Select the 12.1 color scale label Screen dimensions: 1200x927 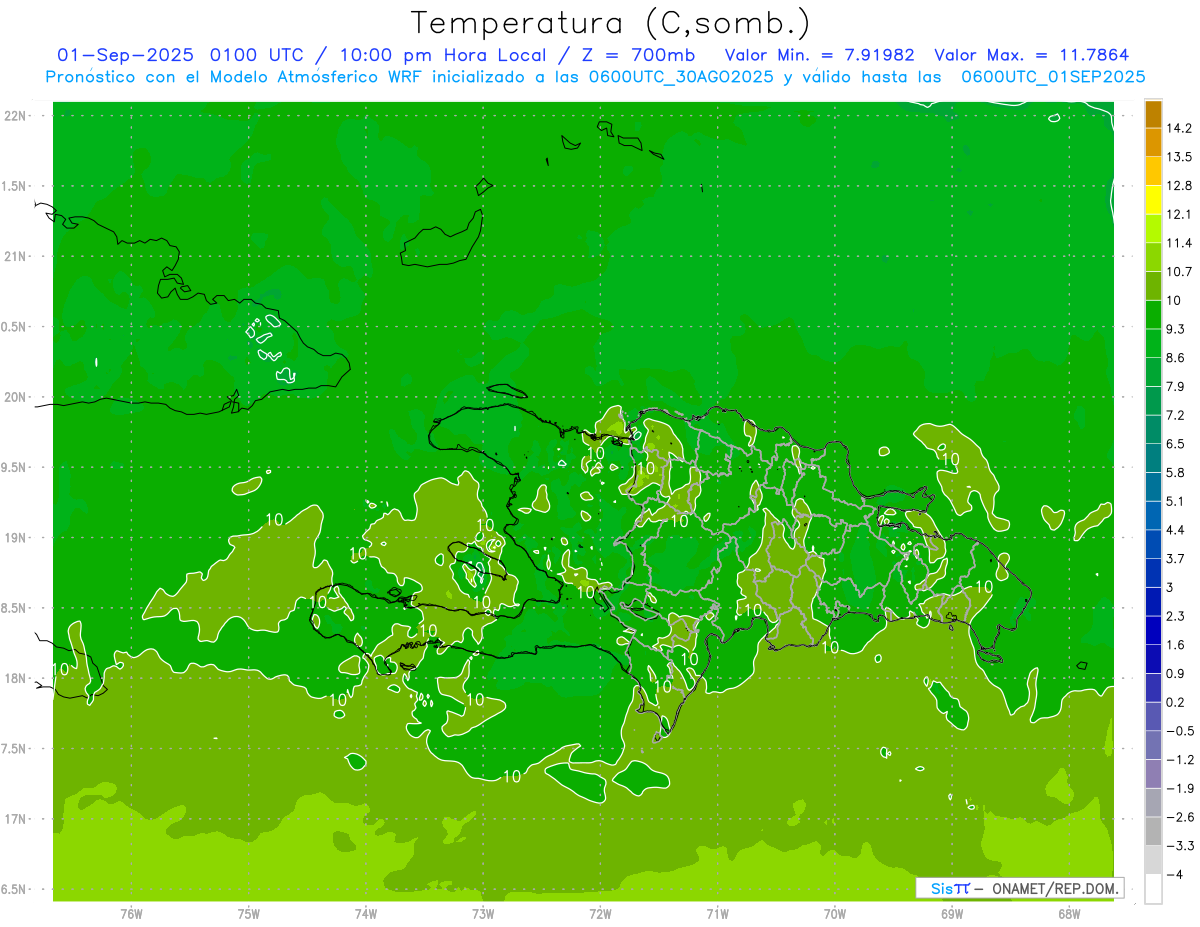click(x=1179, y=214)
